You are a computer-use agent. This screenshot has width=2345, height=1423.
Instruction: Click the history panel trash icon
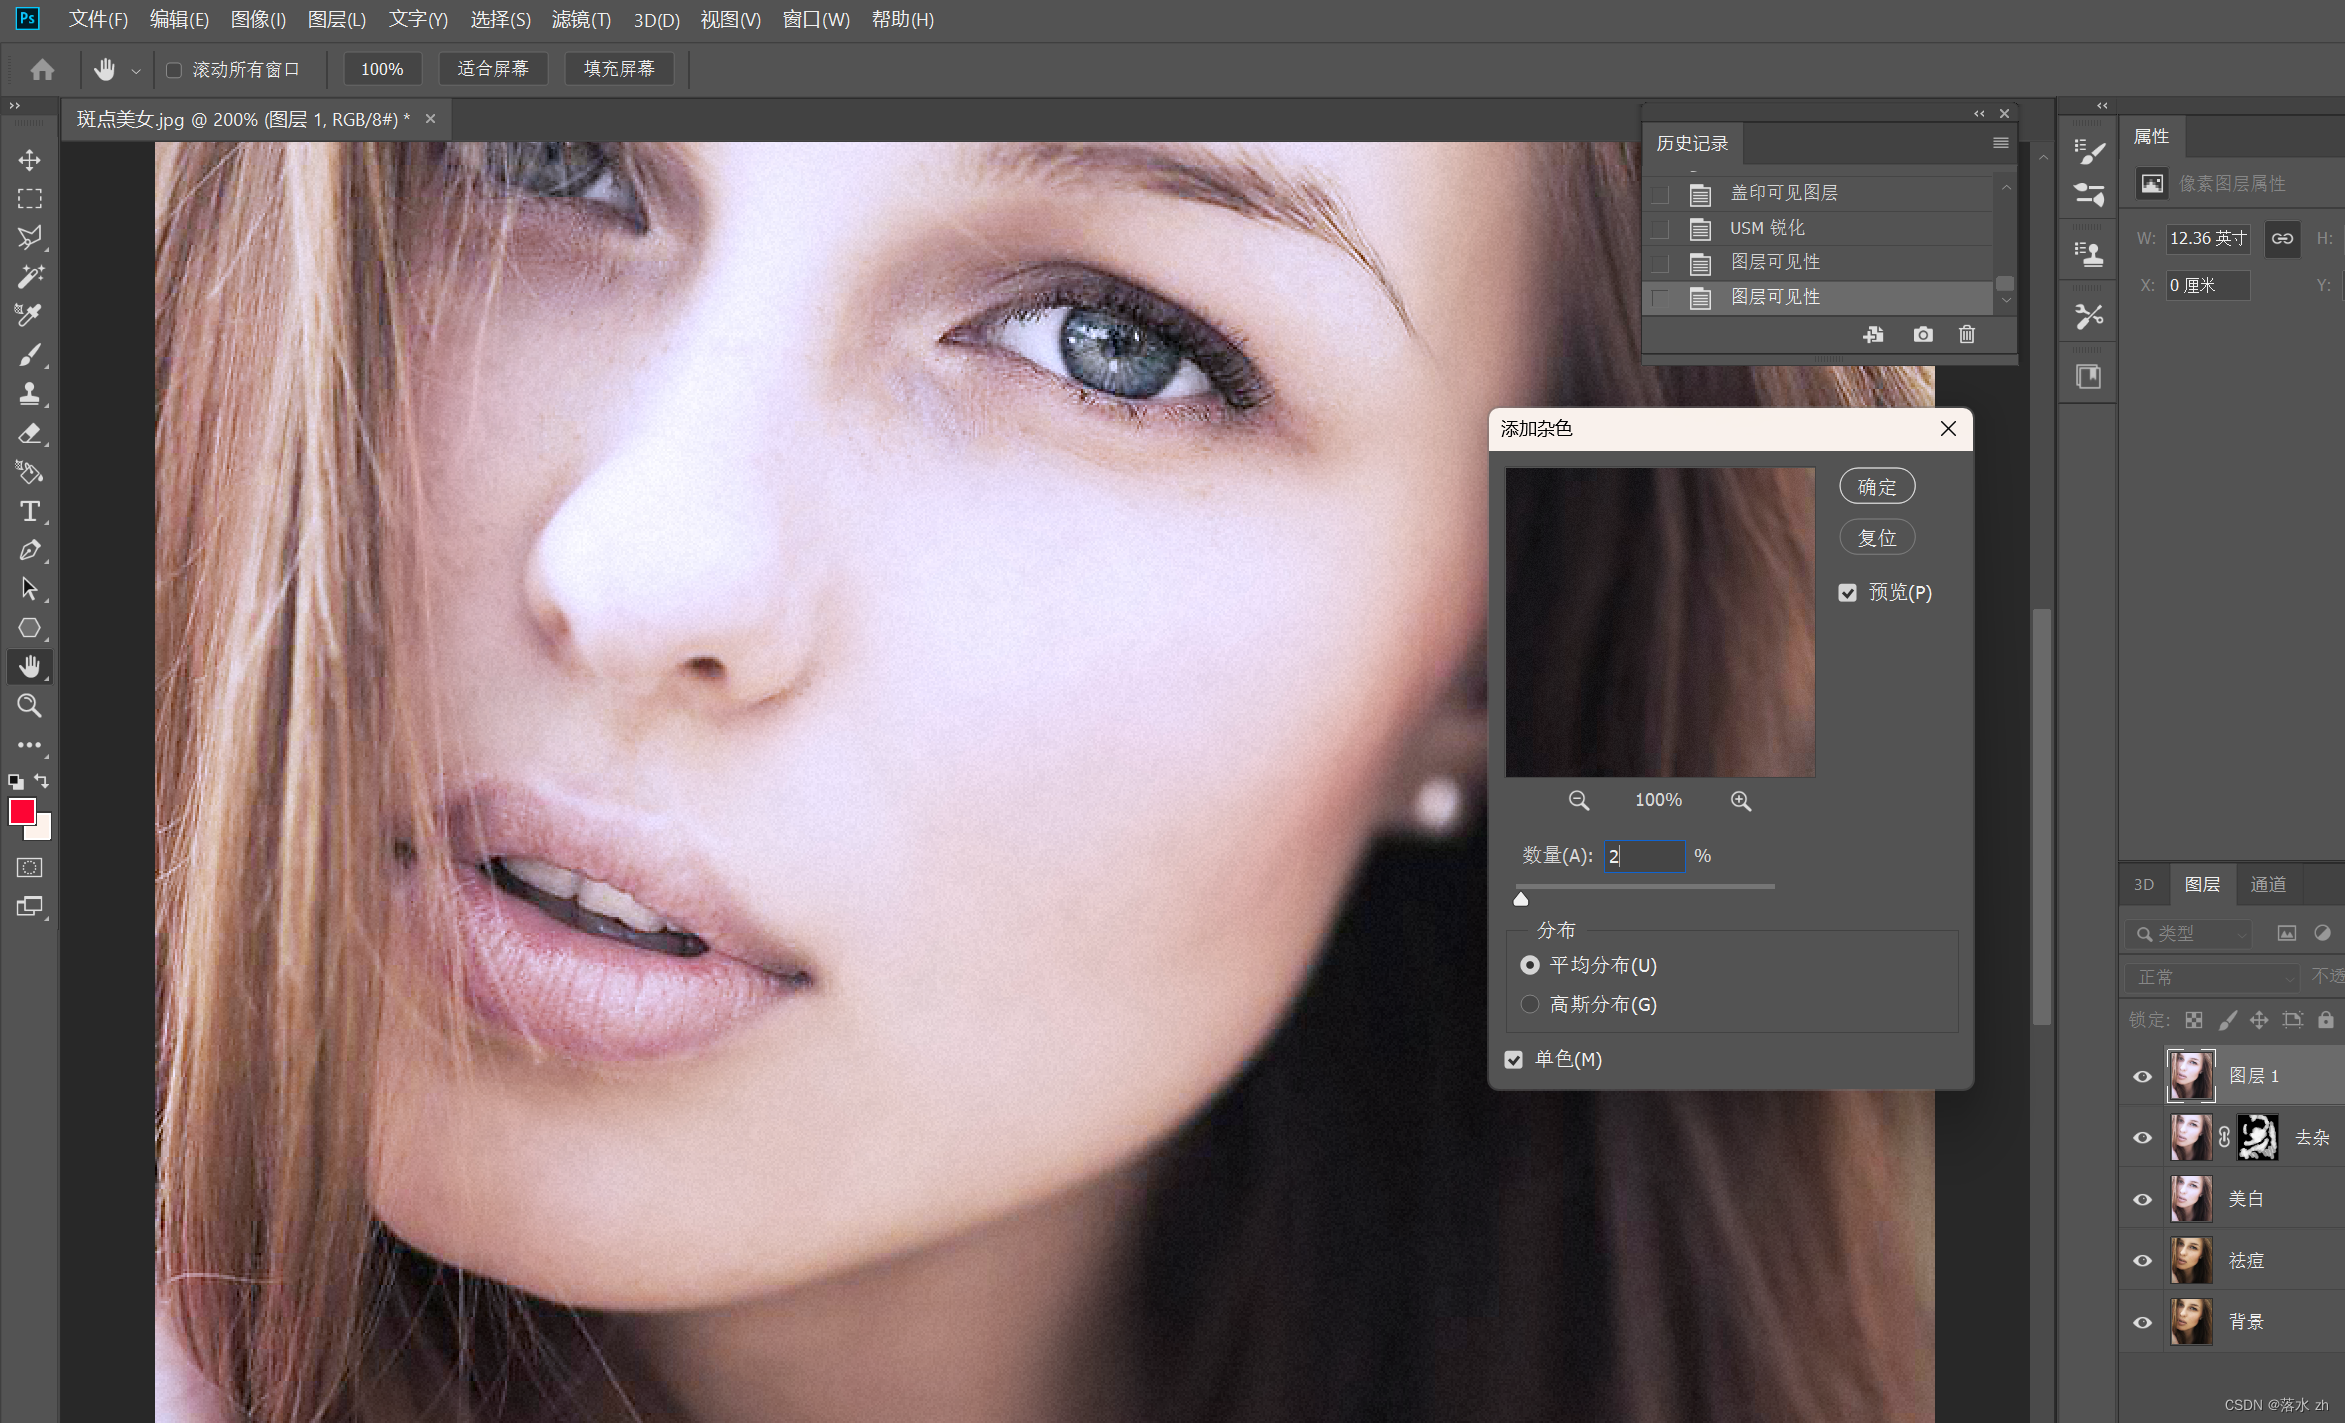tap(1966, 334)
